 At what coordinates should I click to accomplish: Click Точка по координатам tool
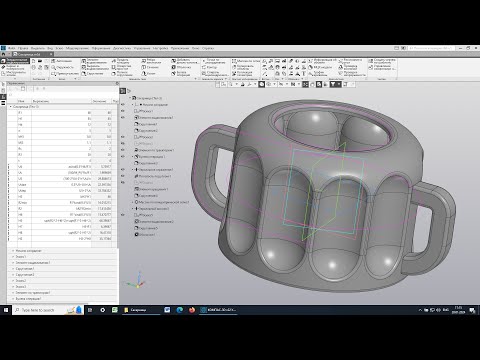213,61
